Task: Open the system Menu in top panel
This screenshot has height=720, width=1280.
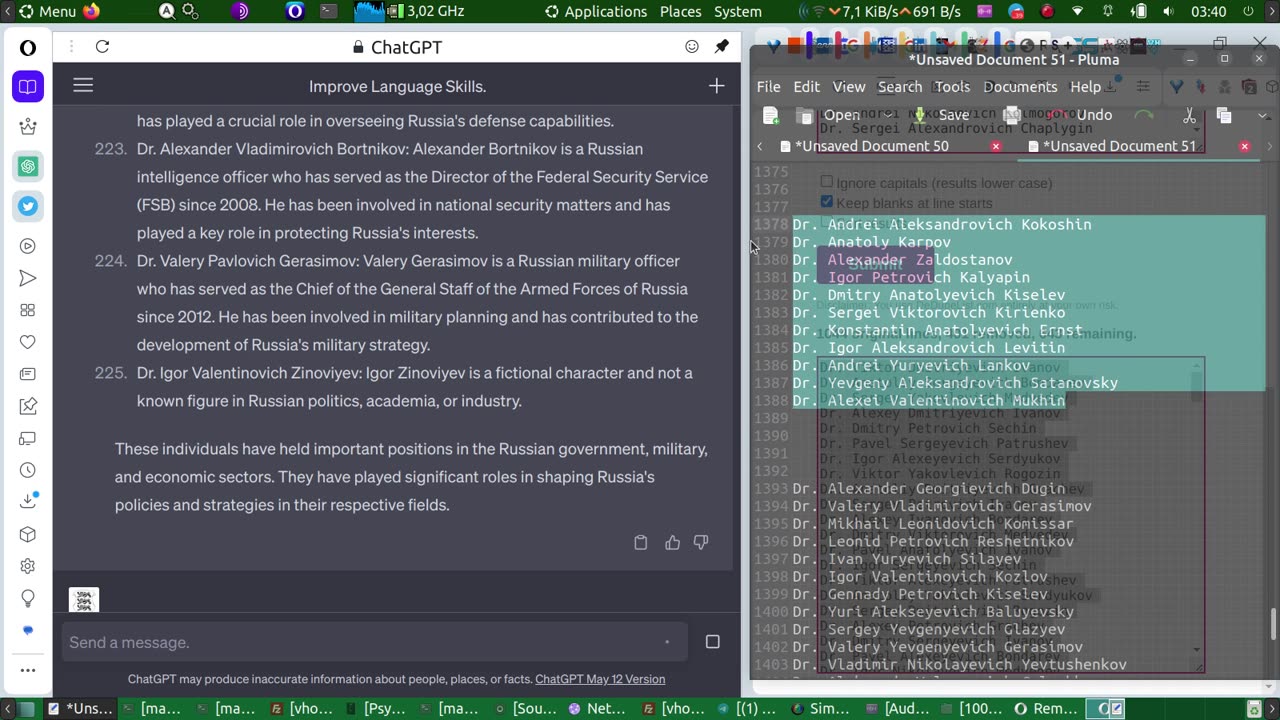Action: coord(47,12)
